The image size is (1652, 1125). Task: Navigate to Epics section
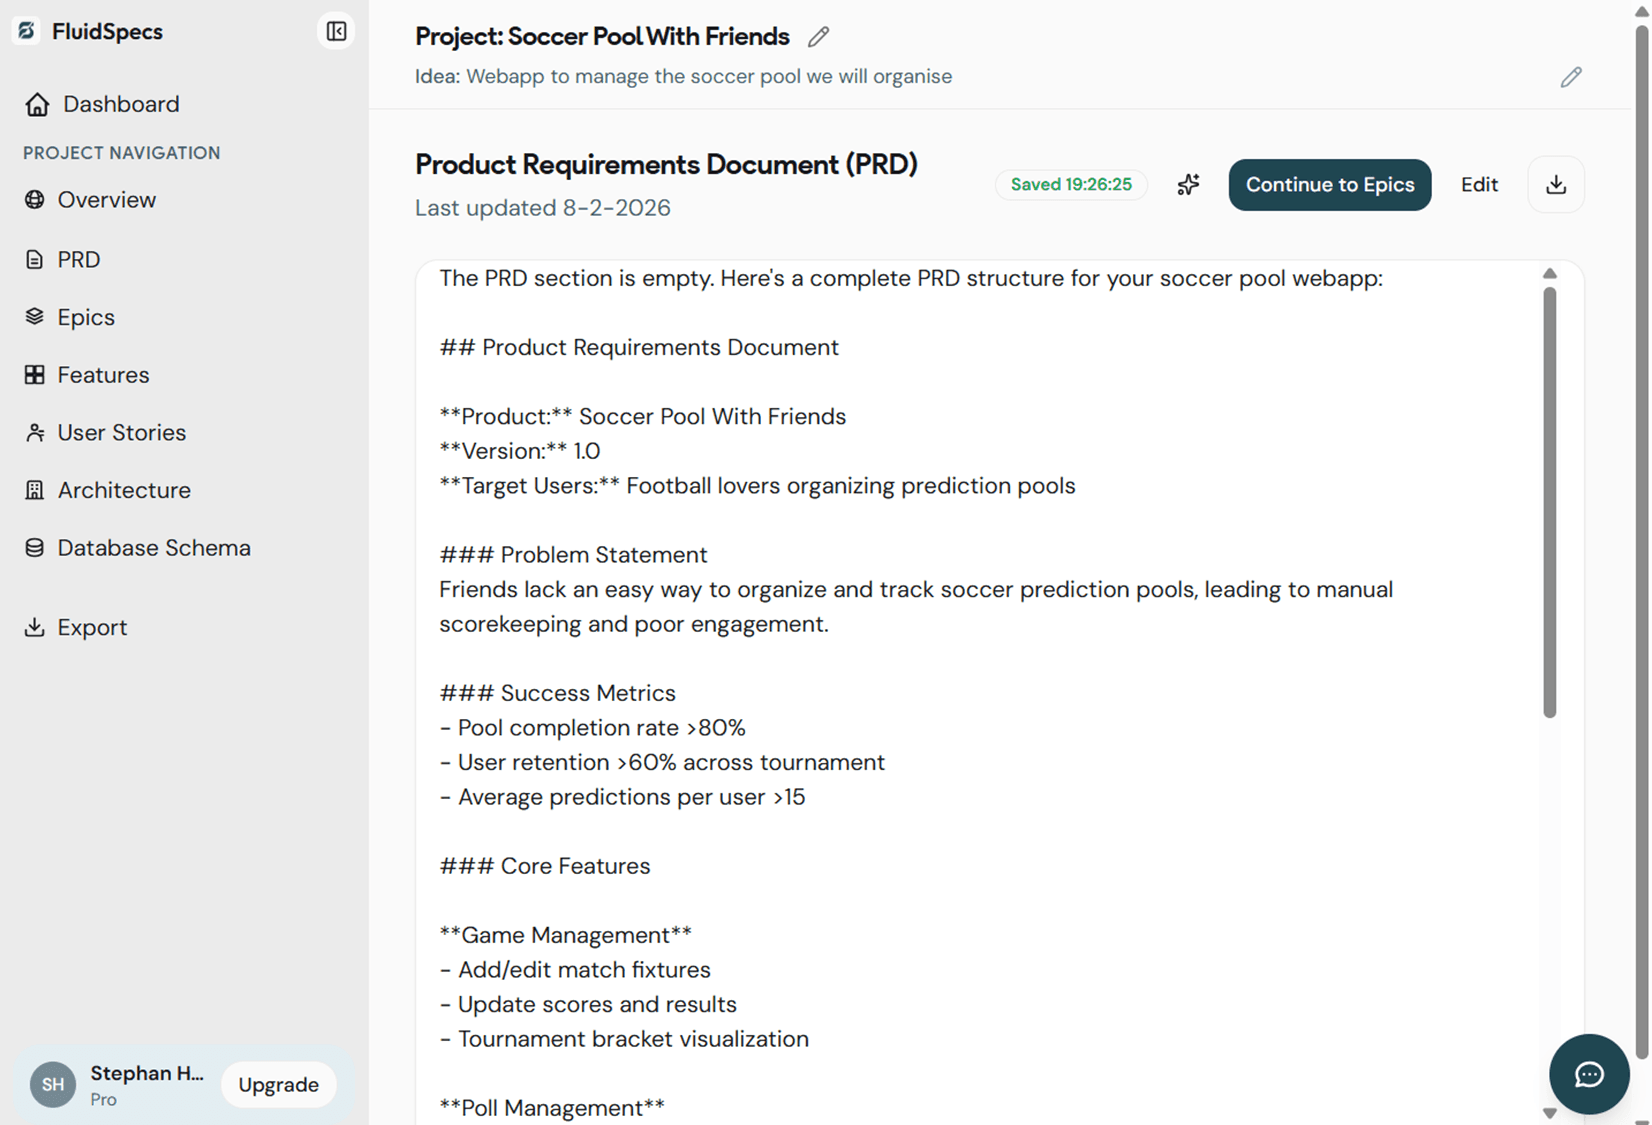coord(86,317)
